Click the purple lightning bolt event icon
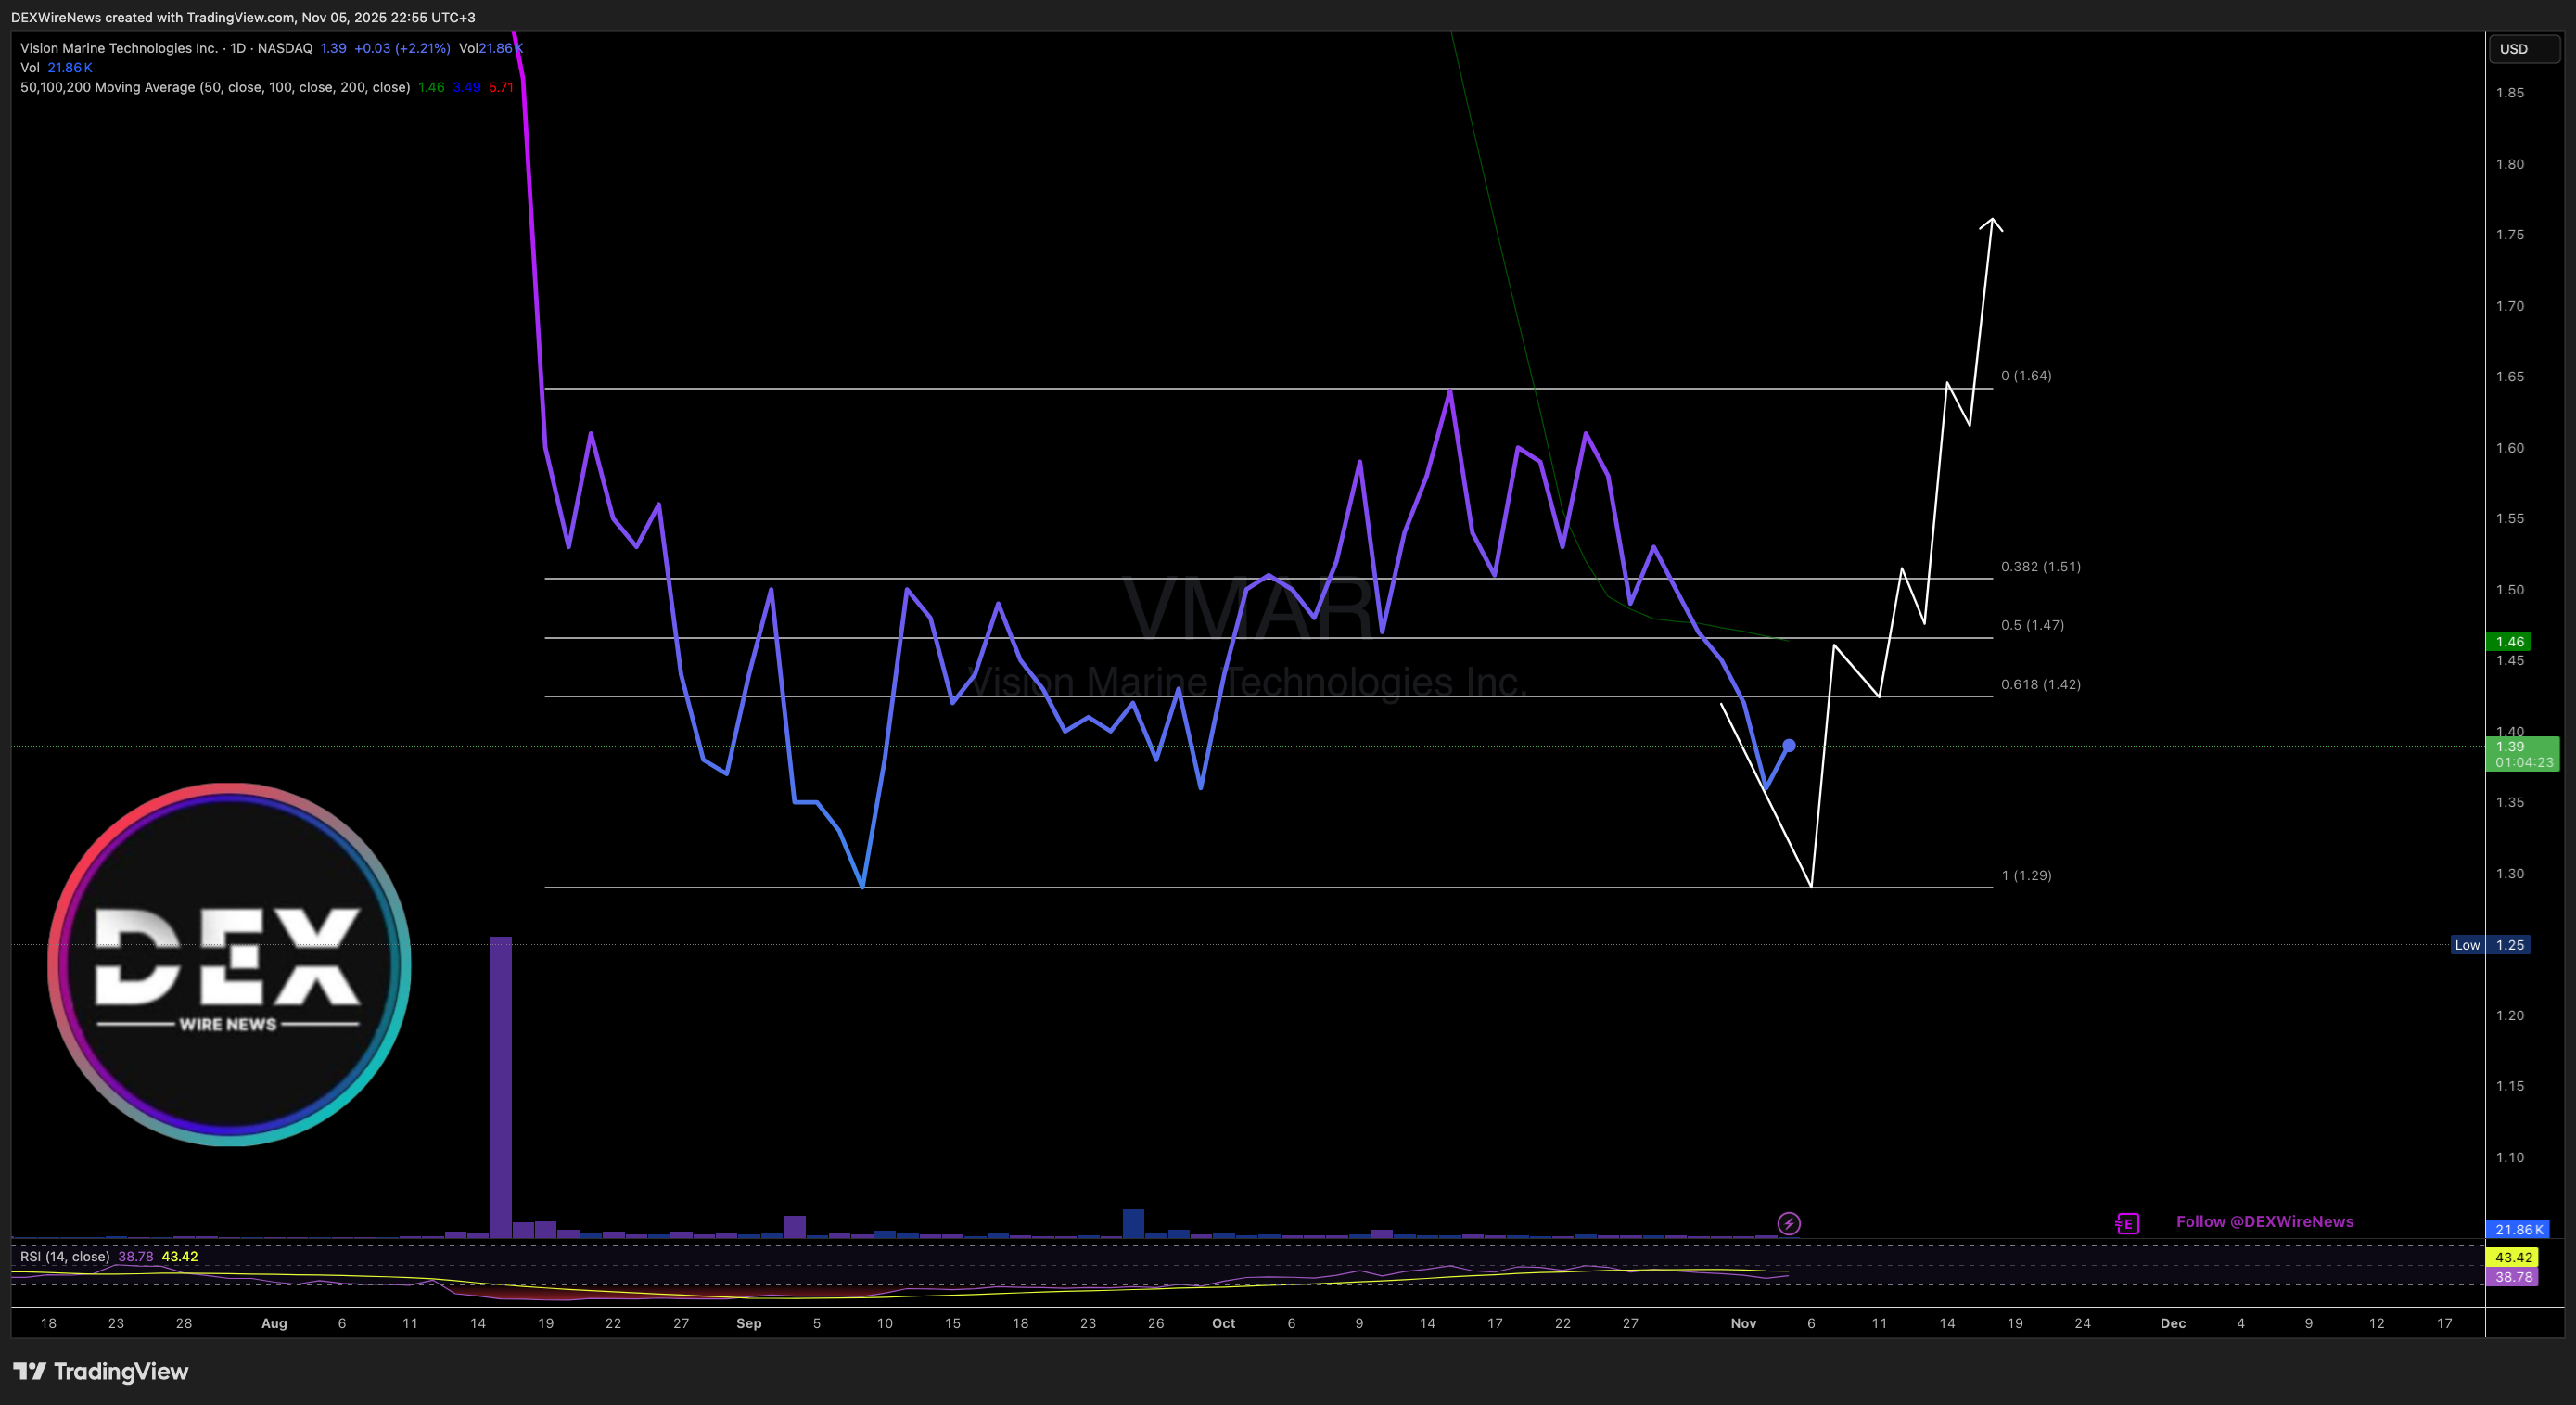Screen dimensions: 2576x1405 (x=1788, y=1223)
